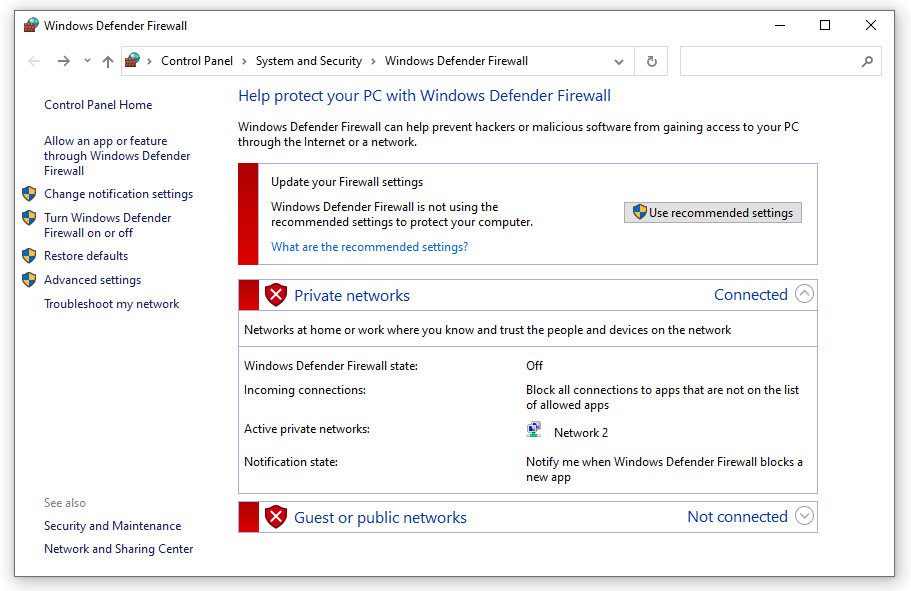Select the shield icon beside Restore defaults
Screen dimensions: 911x591
pos(28,255)
